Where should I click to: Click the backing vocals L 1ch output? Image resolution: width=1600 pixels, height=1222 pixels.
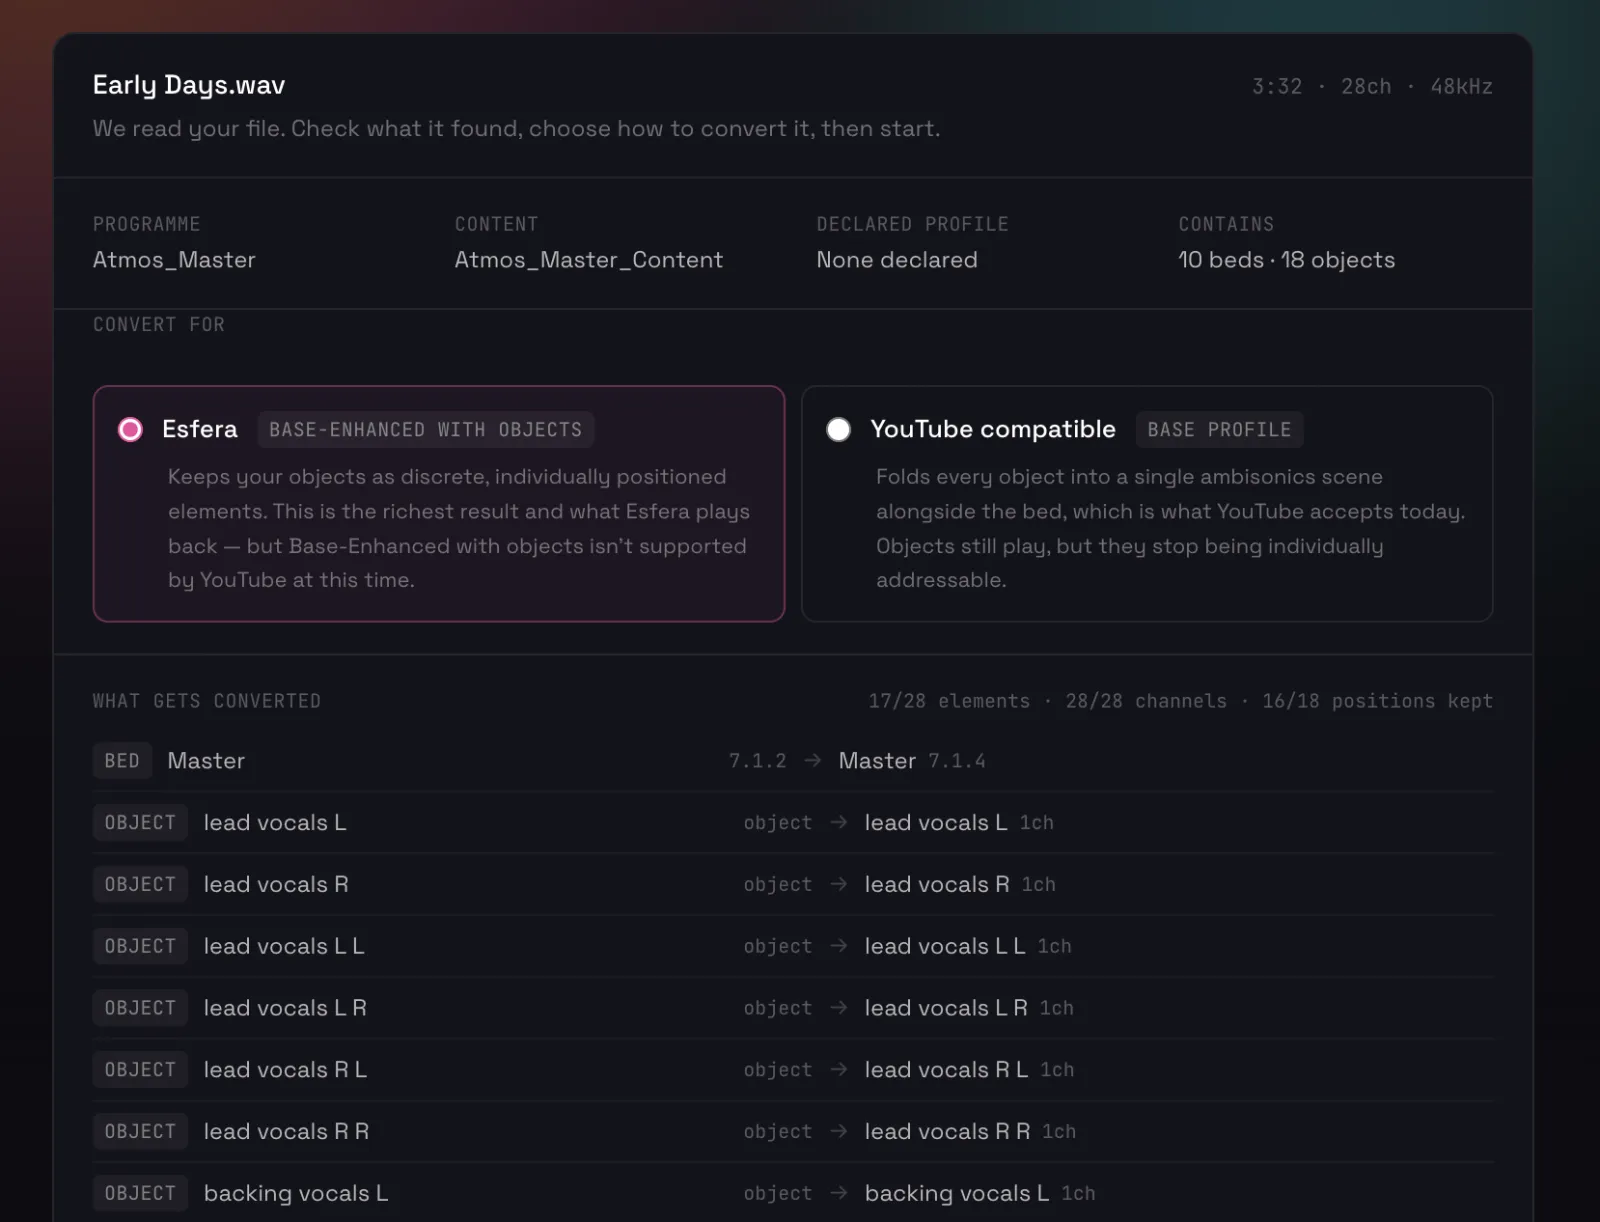tap(980, 1193)
